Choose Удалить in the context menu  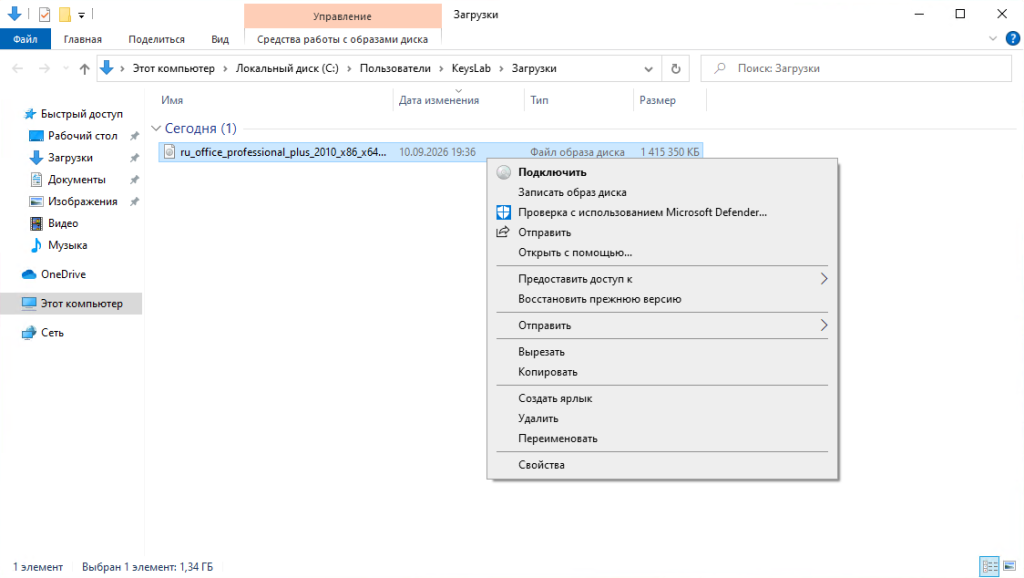[x=662, y=419]
